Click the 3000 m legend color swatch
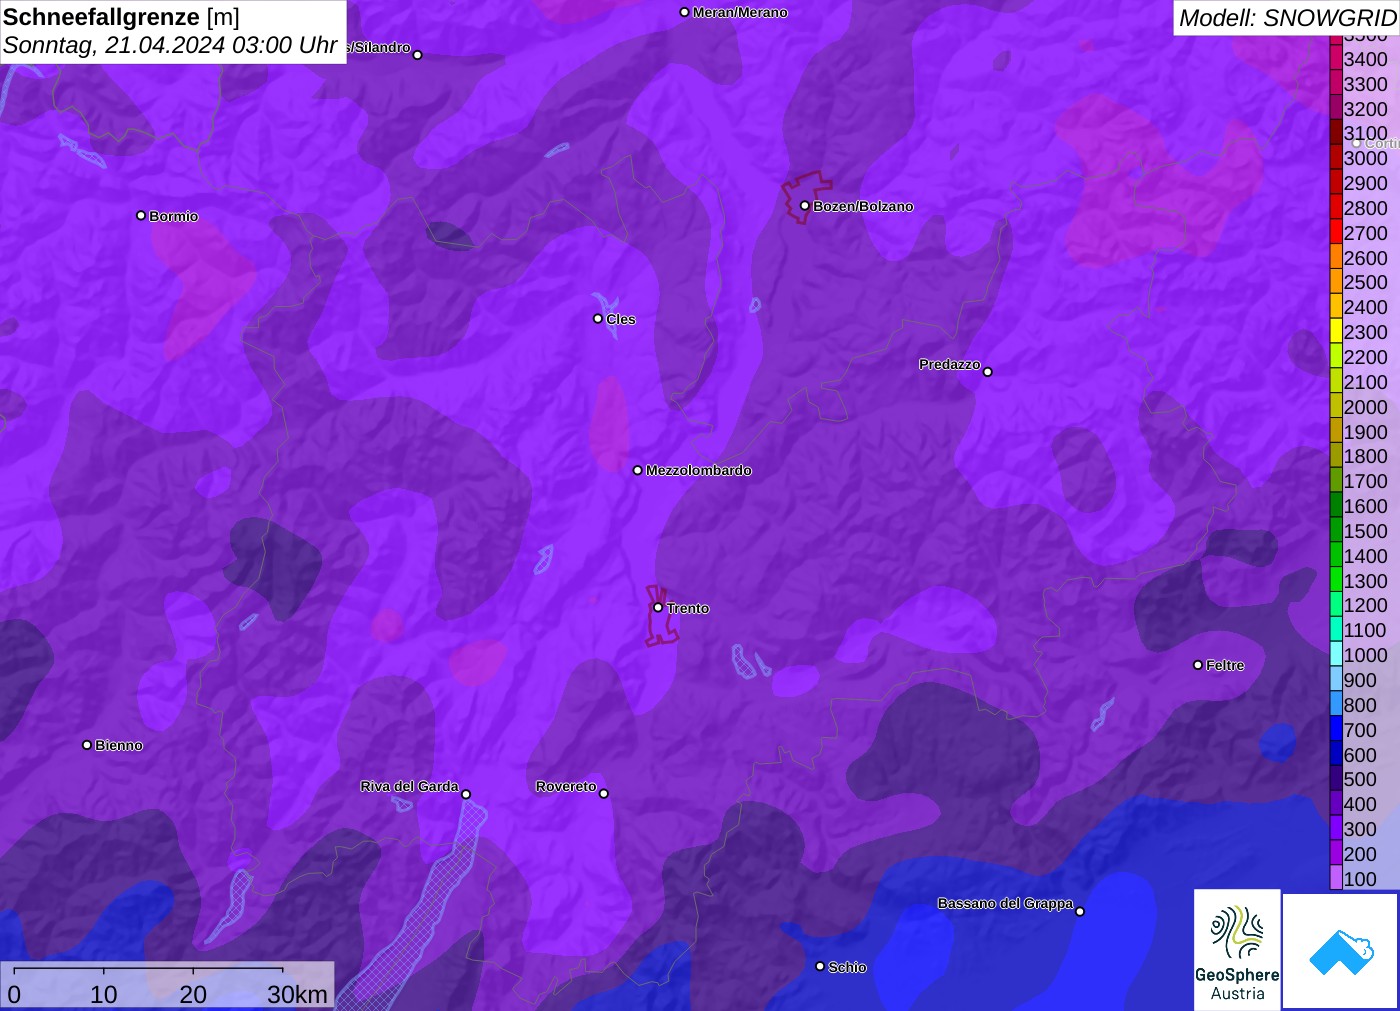 (1336, 158)
